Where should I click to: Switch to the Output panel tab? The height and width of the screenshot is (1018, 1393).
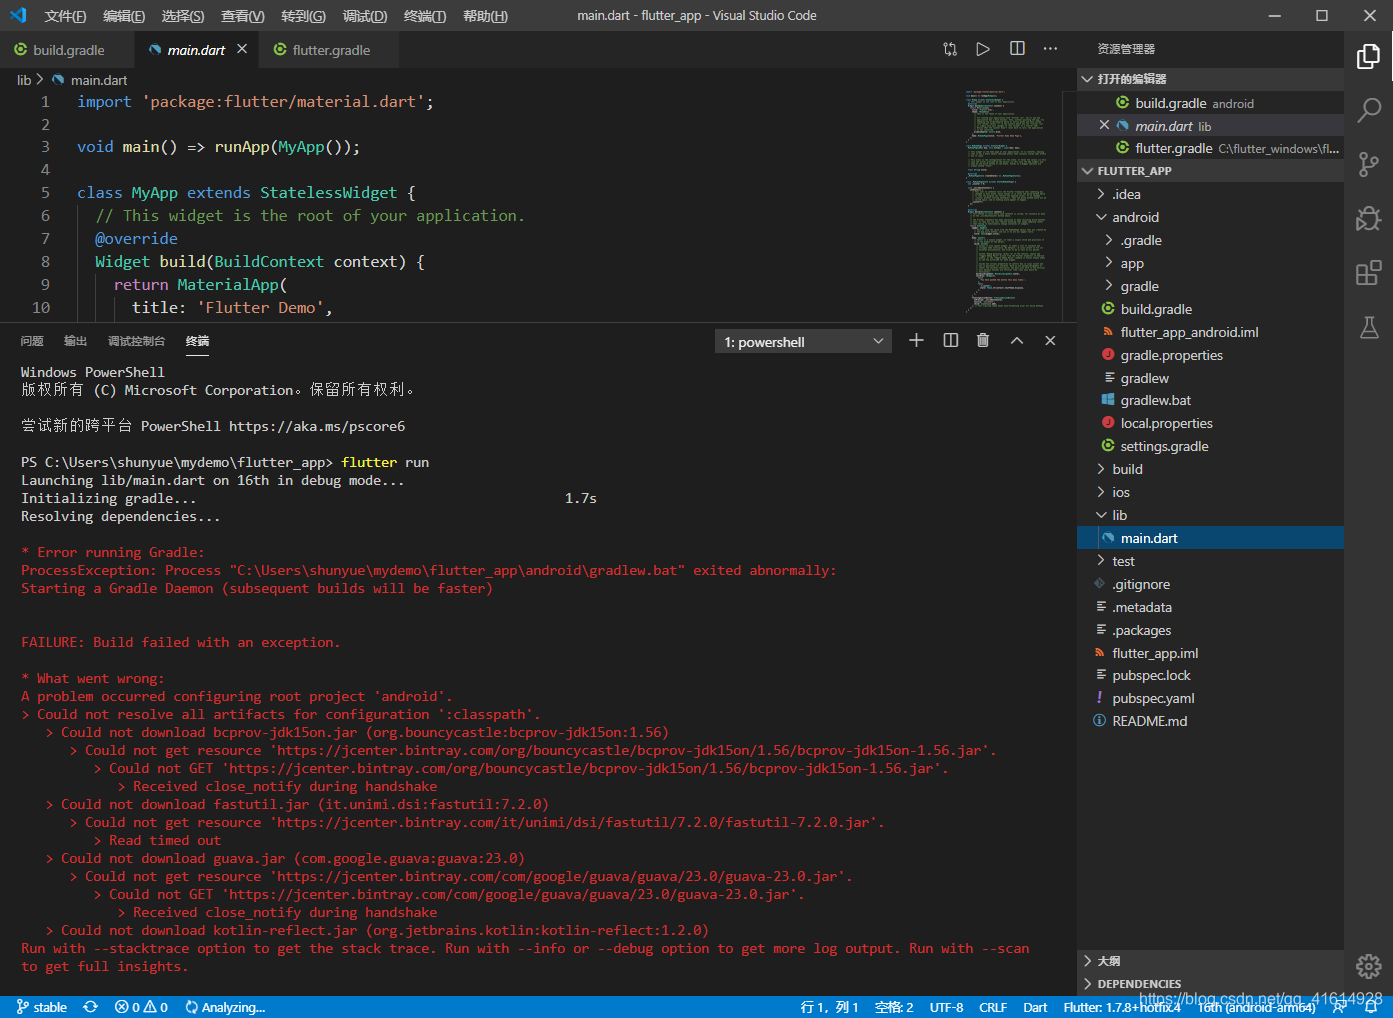tap(75, 341)
